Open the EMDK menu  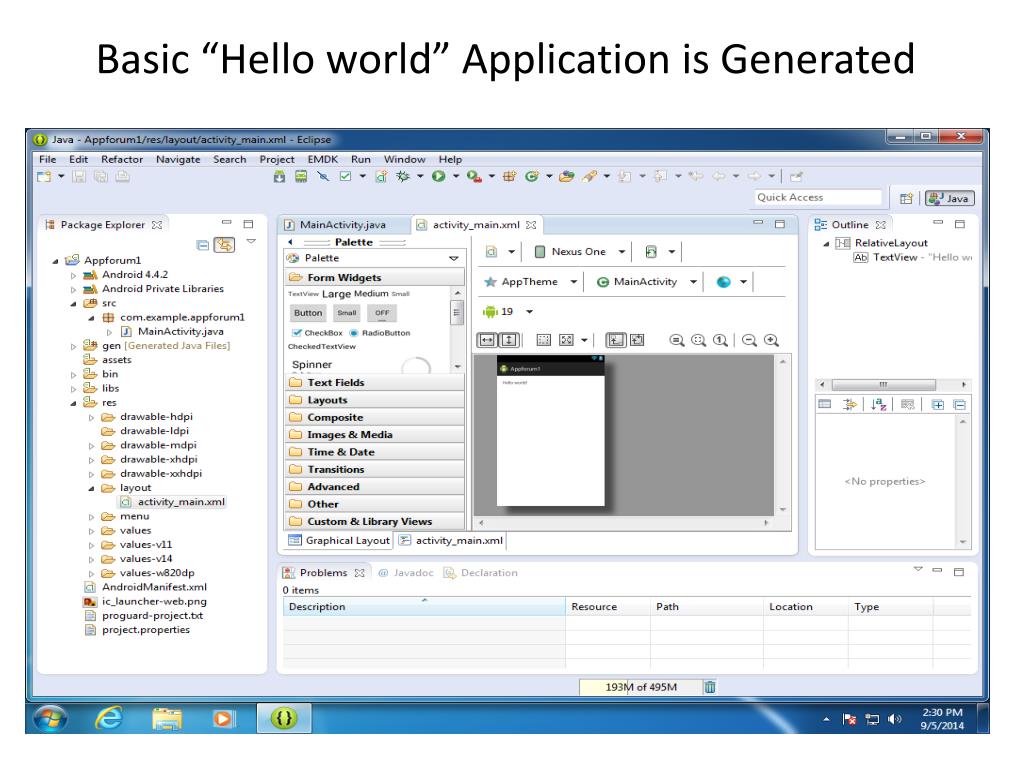click(323, 159)
